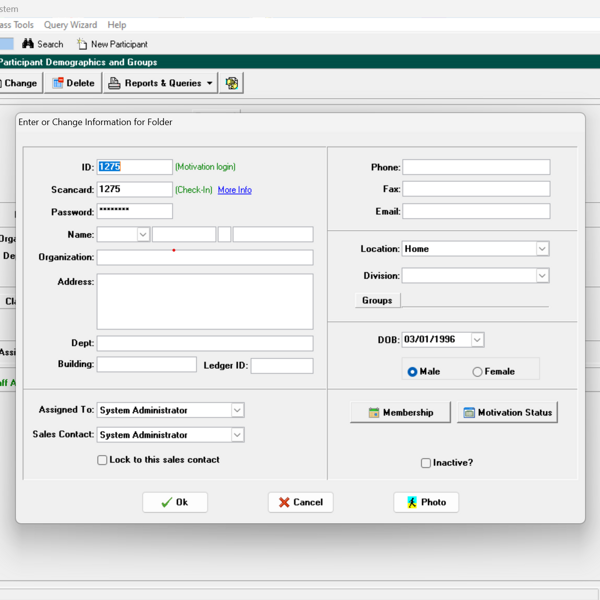
Task: Open the Query Wizard menu
Action: (70, 25)
